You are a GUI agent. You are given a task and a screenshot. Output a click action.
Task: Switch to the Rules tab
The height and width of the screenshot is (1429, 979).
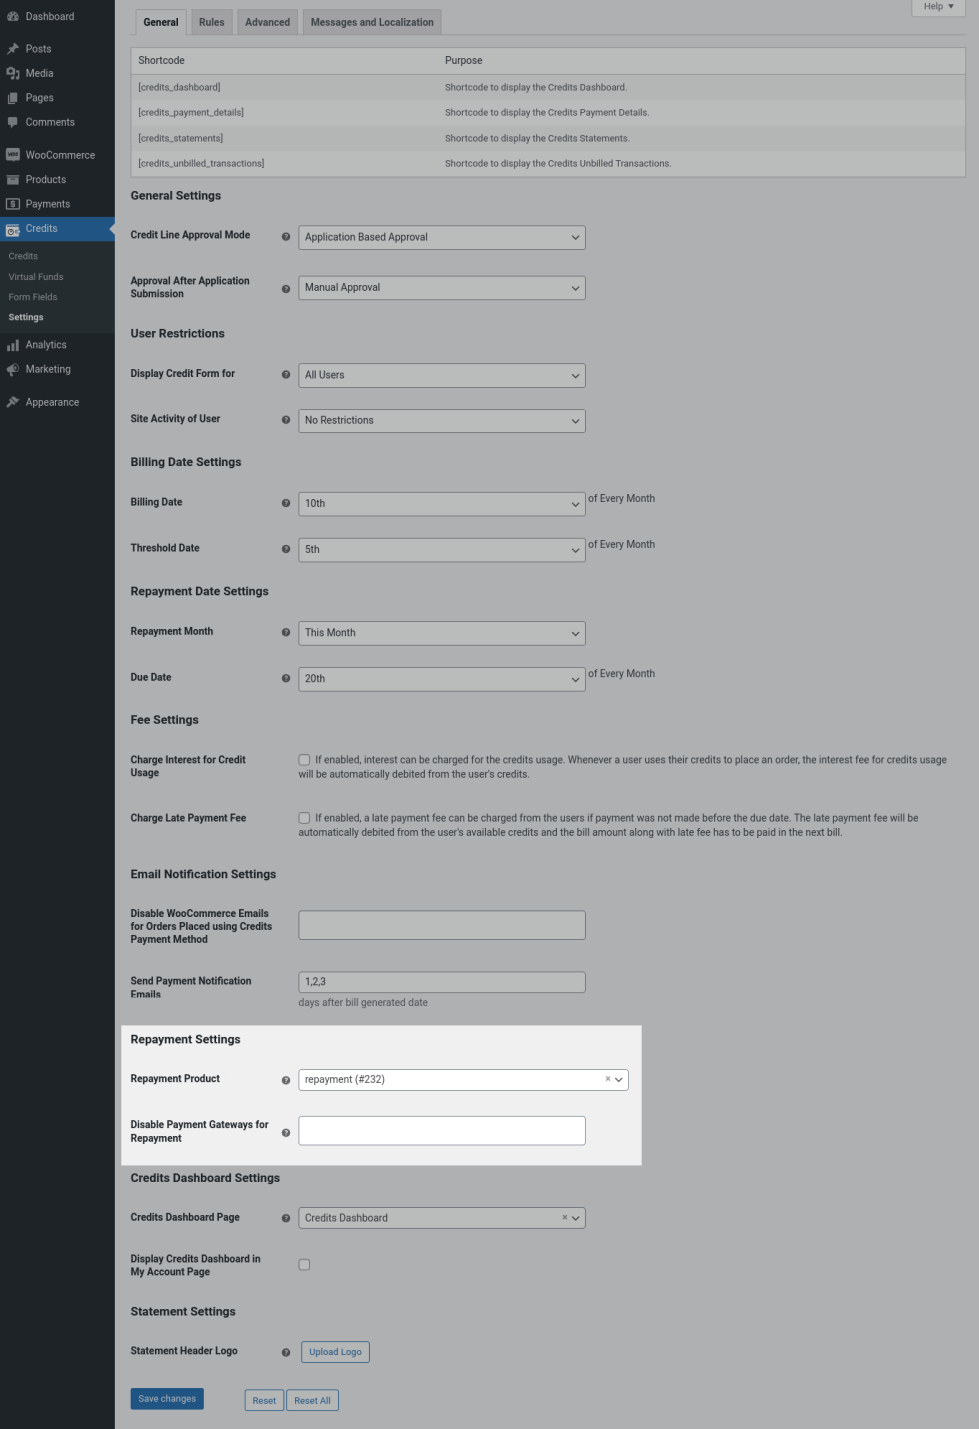211,22
